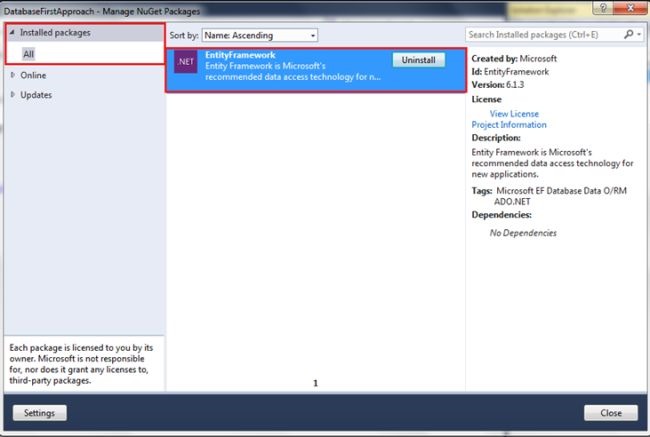Select the All installed packages item
The height and width of the screenshot is (437, 650).
coord(29,54)
